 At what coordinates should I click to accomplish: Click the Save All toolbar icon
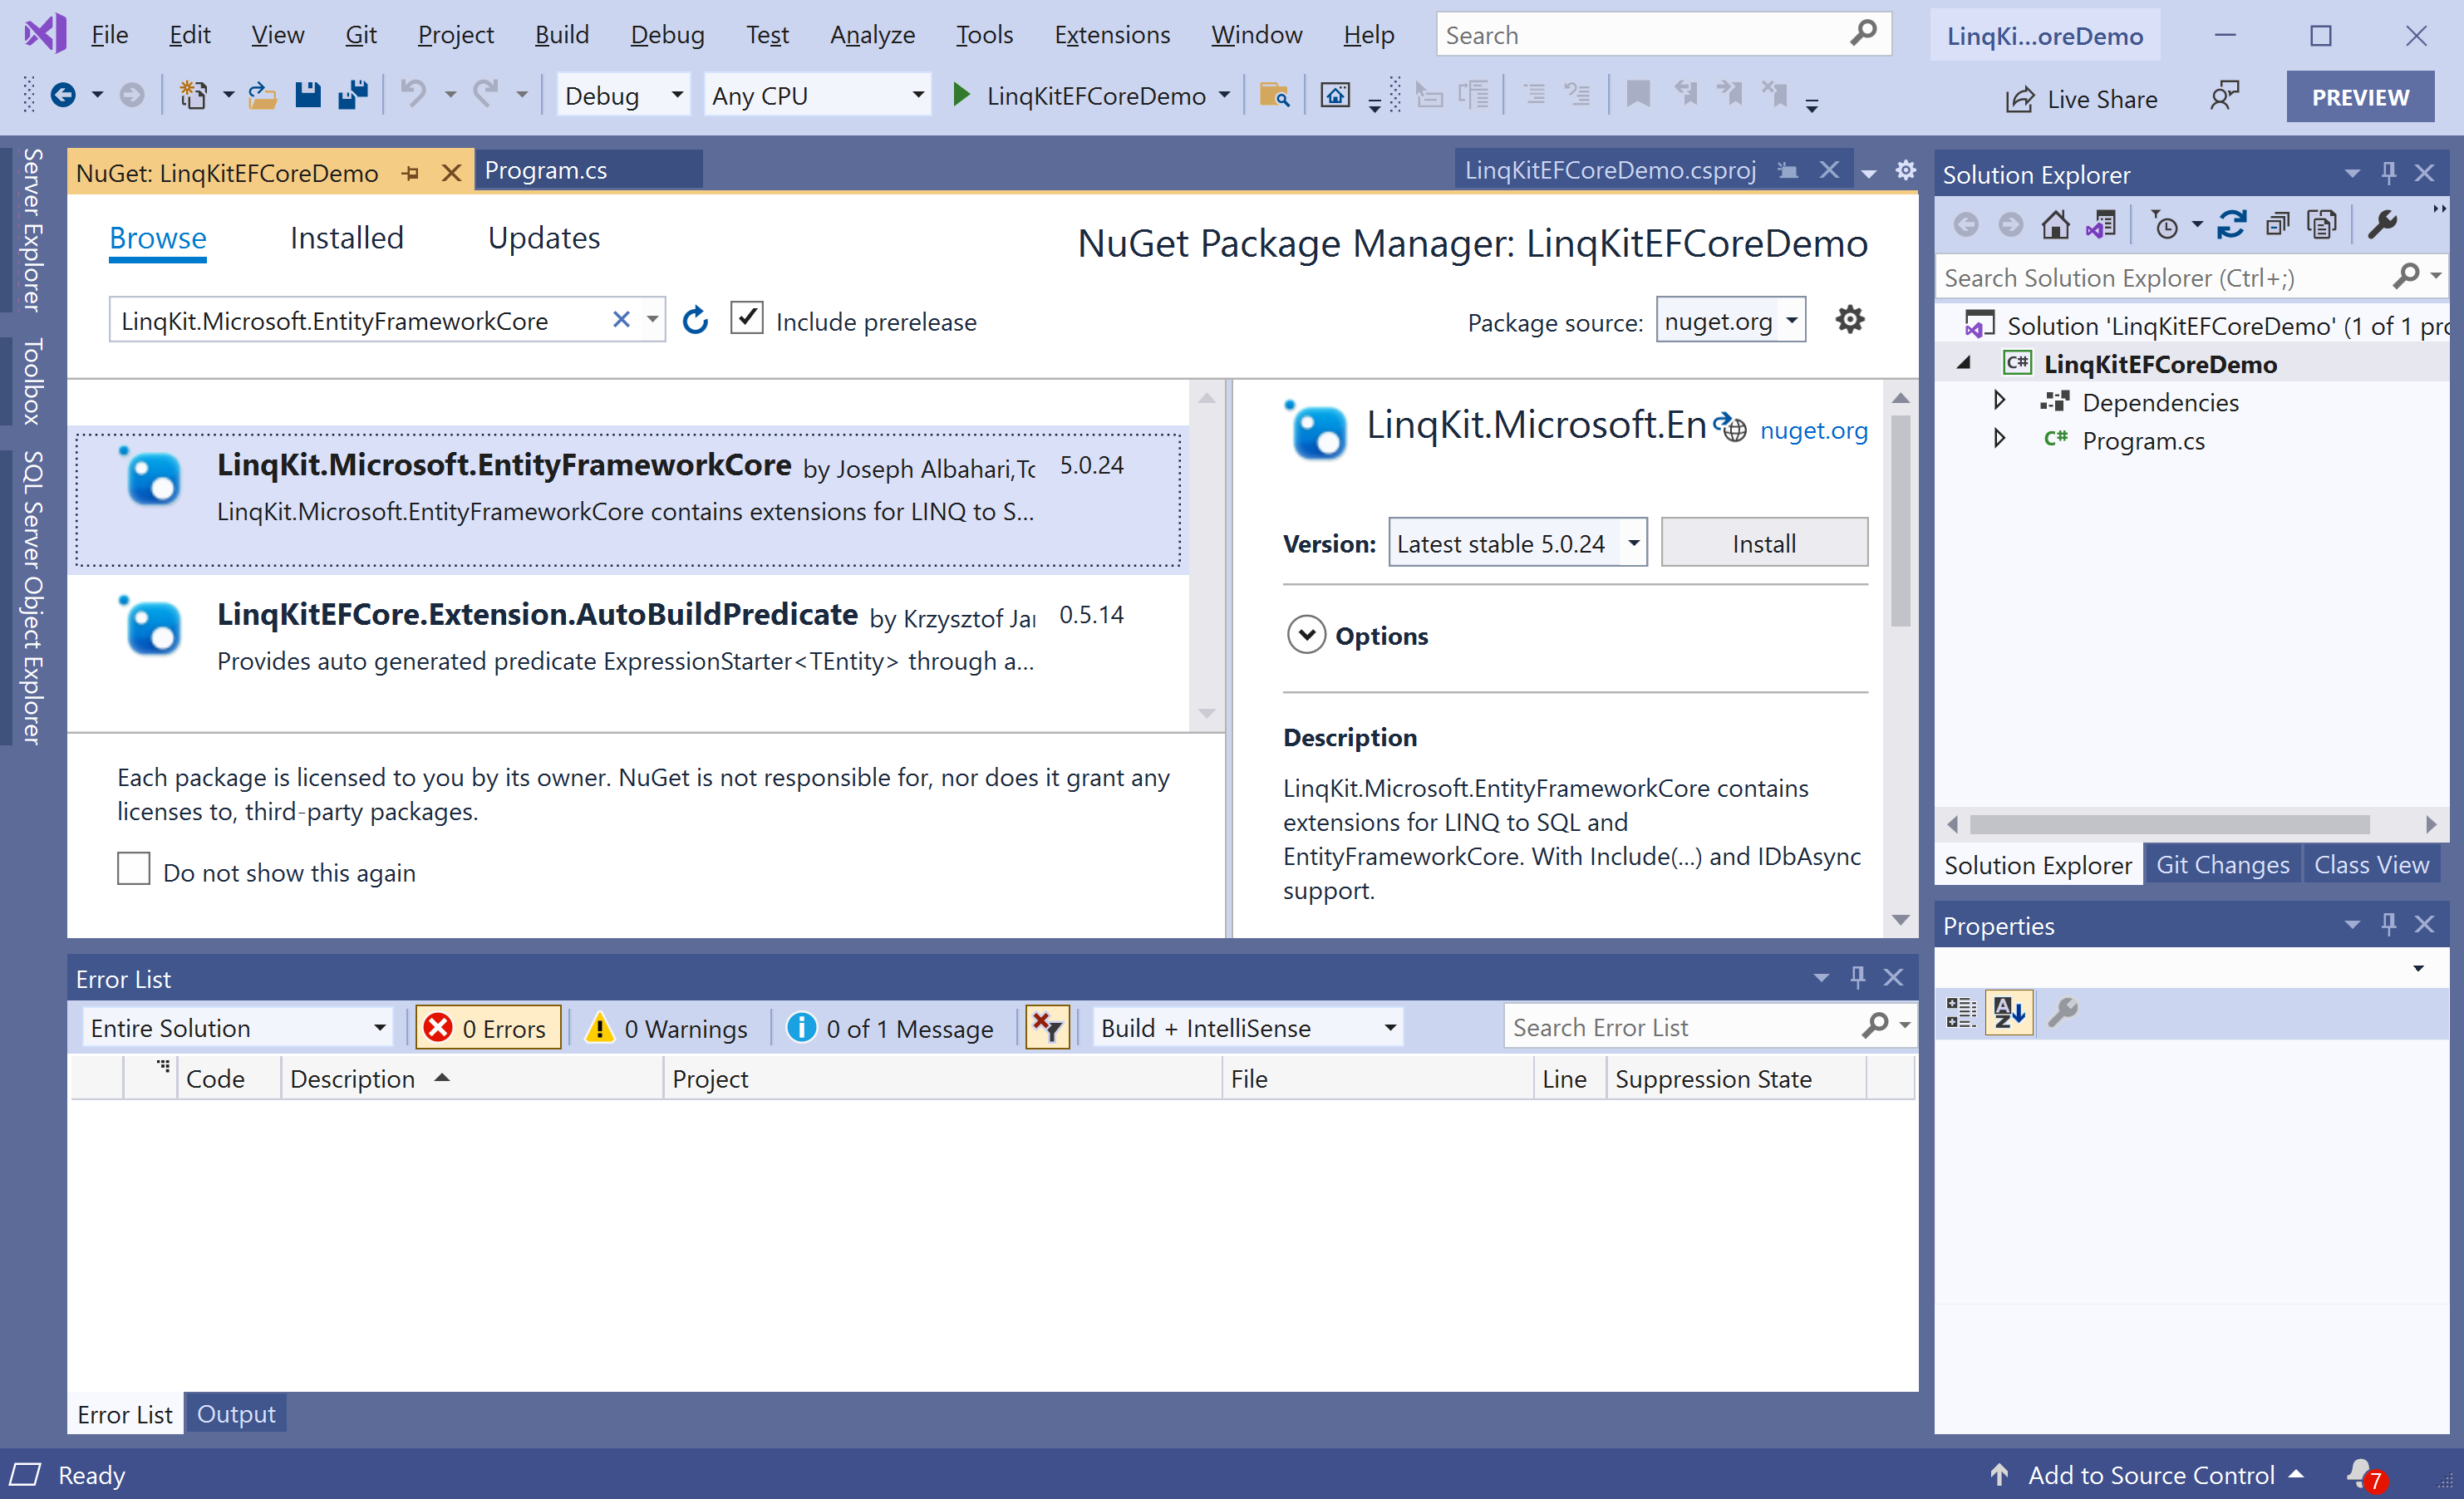[x=352, y=96]
